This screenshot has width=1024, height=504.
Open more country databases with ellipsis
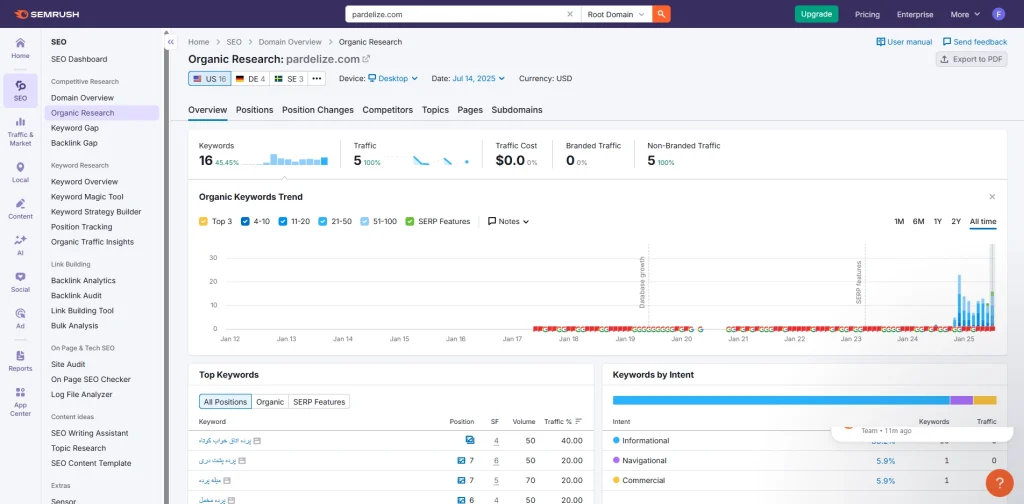tap(316, 78)
